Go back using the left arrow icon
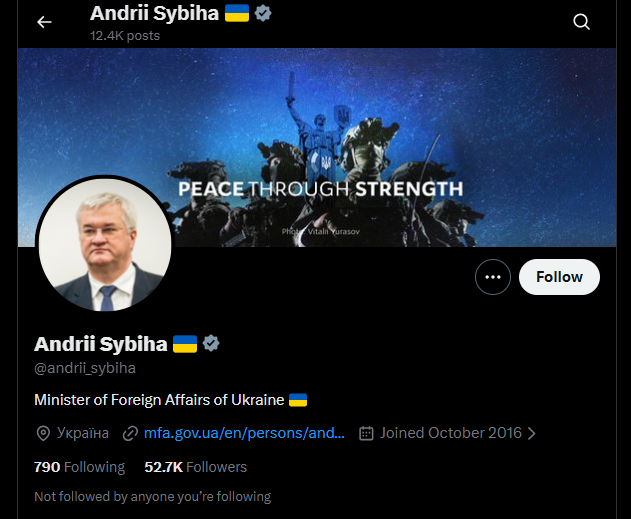Image resolution: width=631 pixels, height=519 pixels. 44,22
